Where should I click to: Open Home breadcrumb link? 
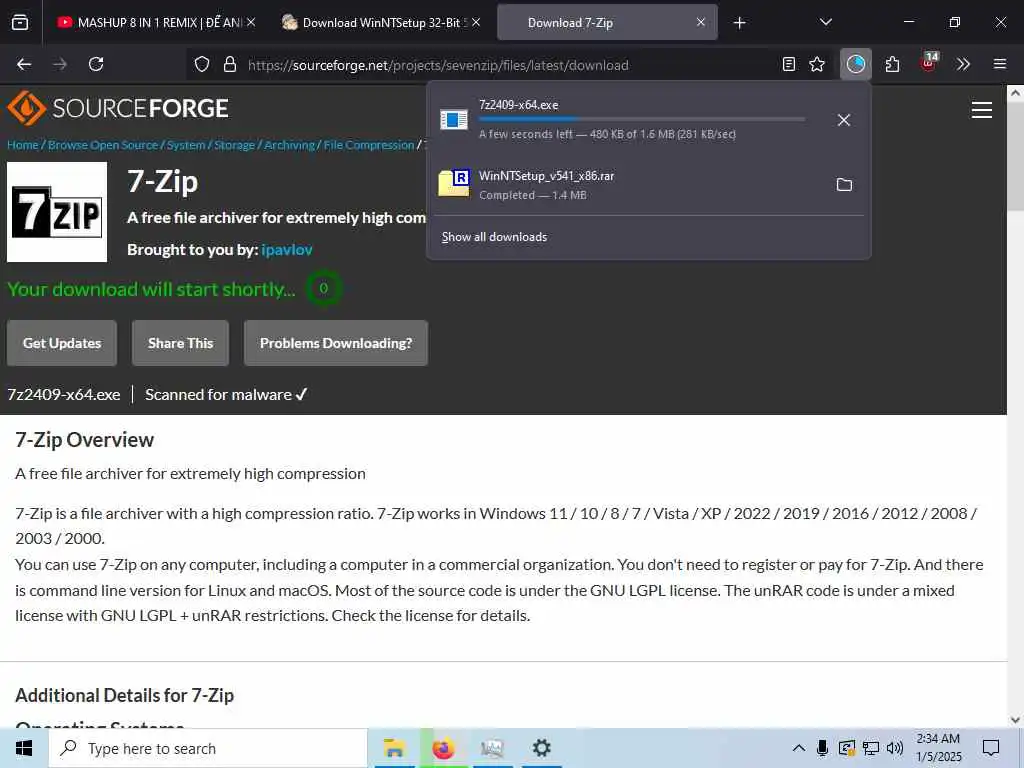[x=23, y=145]
